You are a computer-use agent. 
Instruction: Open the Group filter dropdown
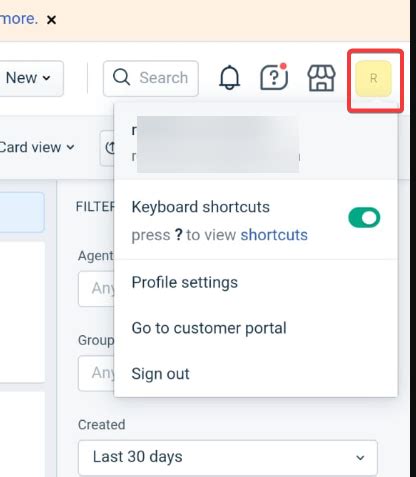[96, 373]
